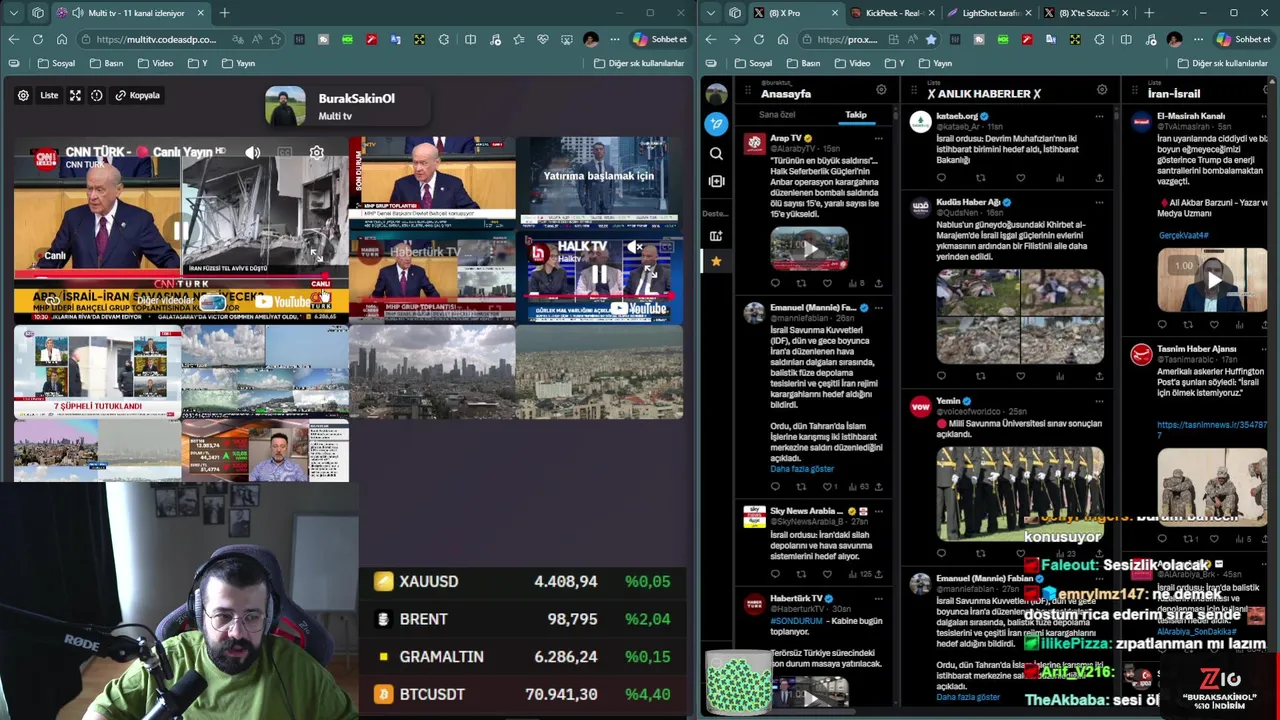1280x720 pixels.
Task: Open Anasayfa column settings gear
Action: (881, 90)
